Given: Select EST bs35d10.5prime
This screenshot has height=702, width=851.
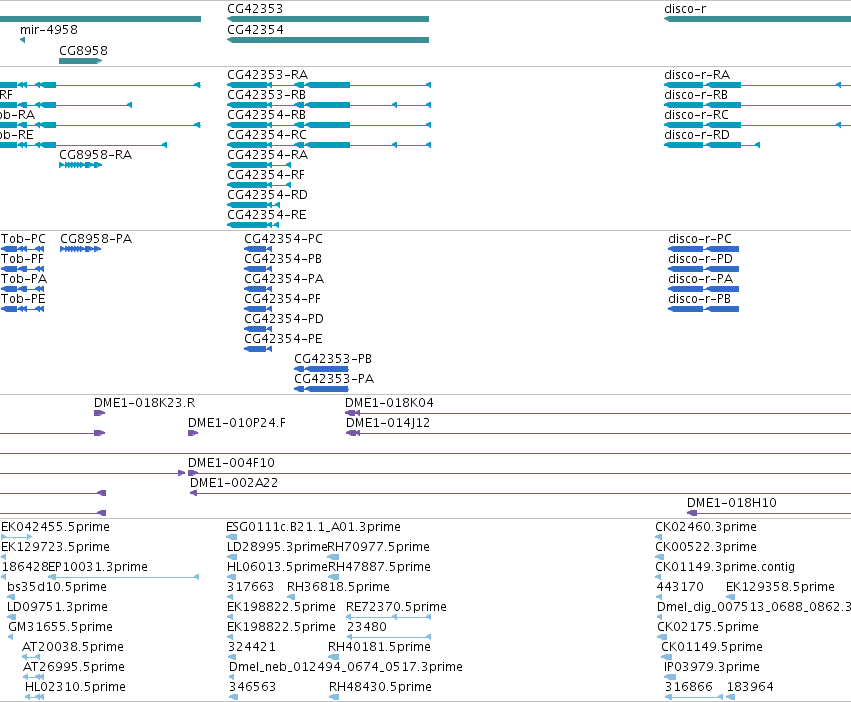Looking at the screenshot, I should click(57, 587).
